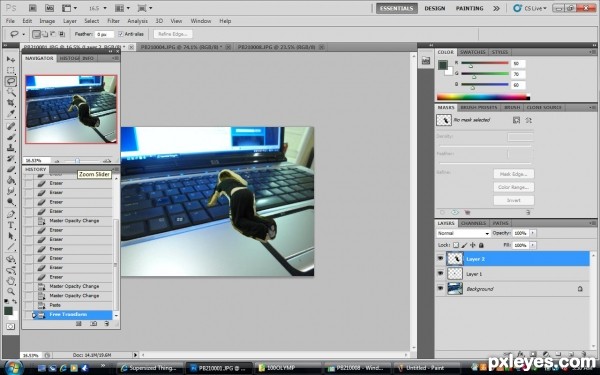Click the Navigator zoom slider handle

[x=78, y=161]
